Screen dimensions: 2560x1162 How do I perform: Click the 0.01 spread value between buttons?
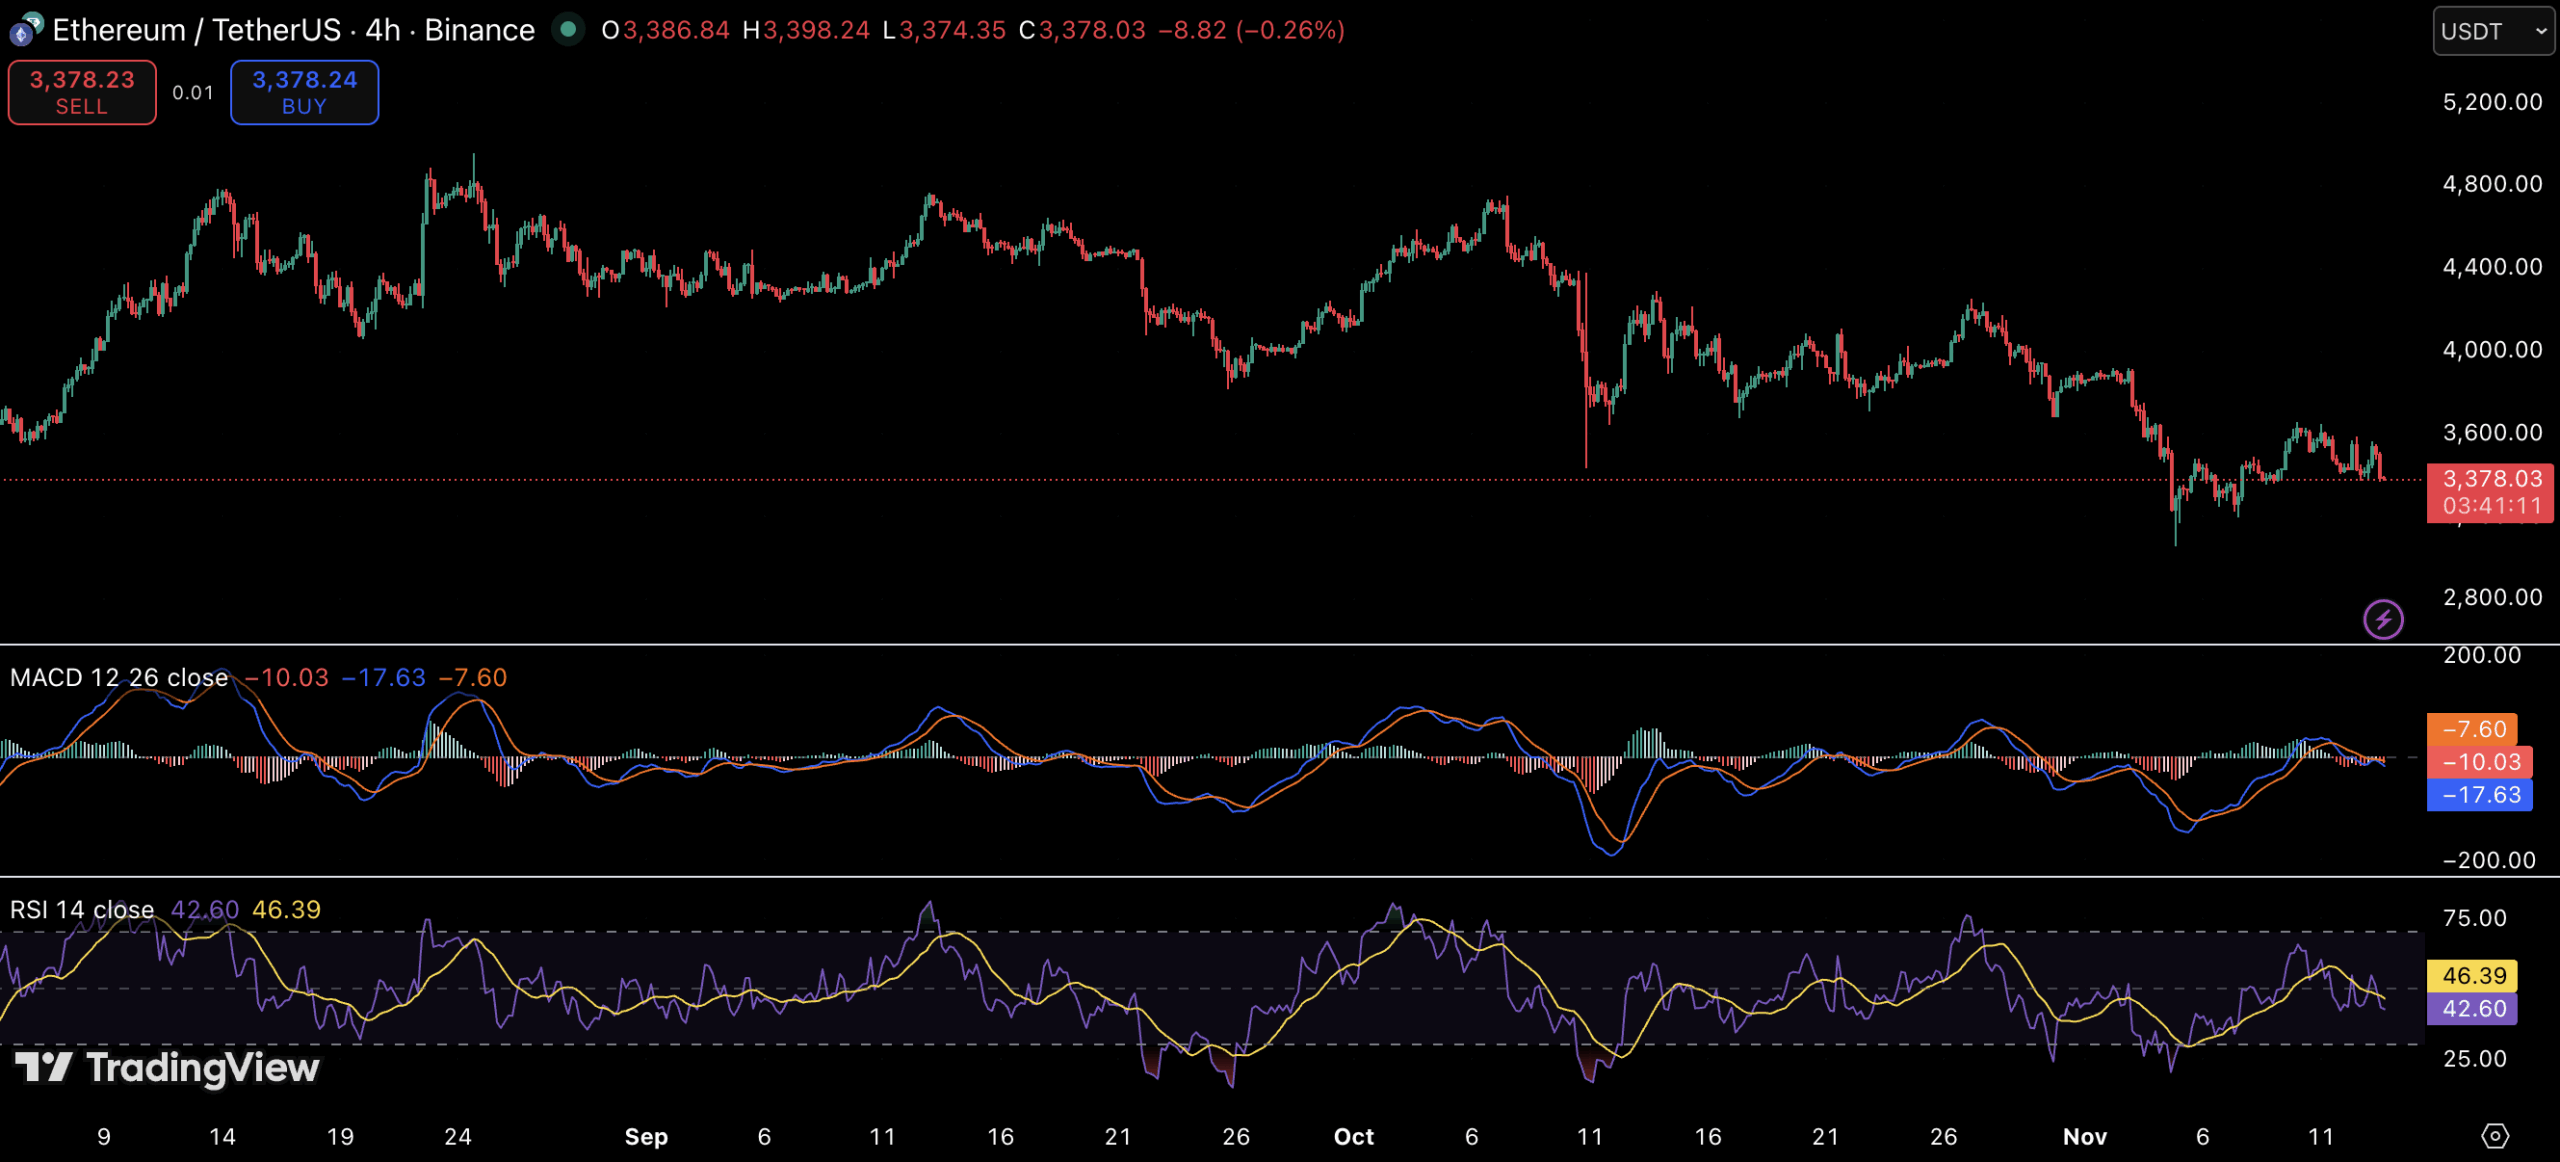(193, 93)
